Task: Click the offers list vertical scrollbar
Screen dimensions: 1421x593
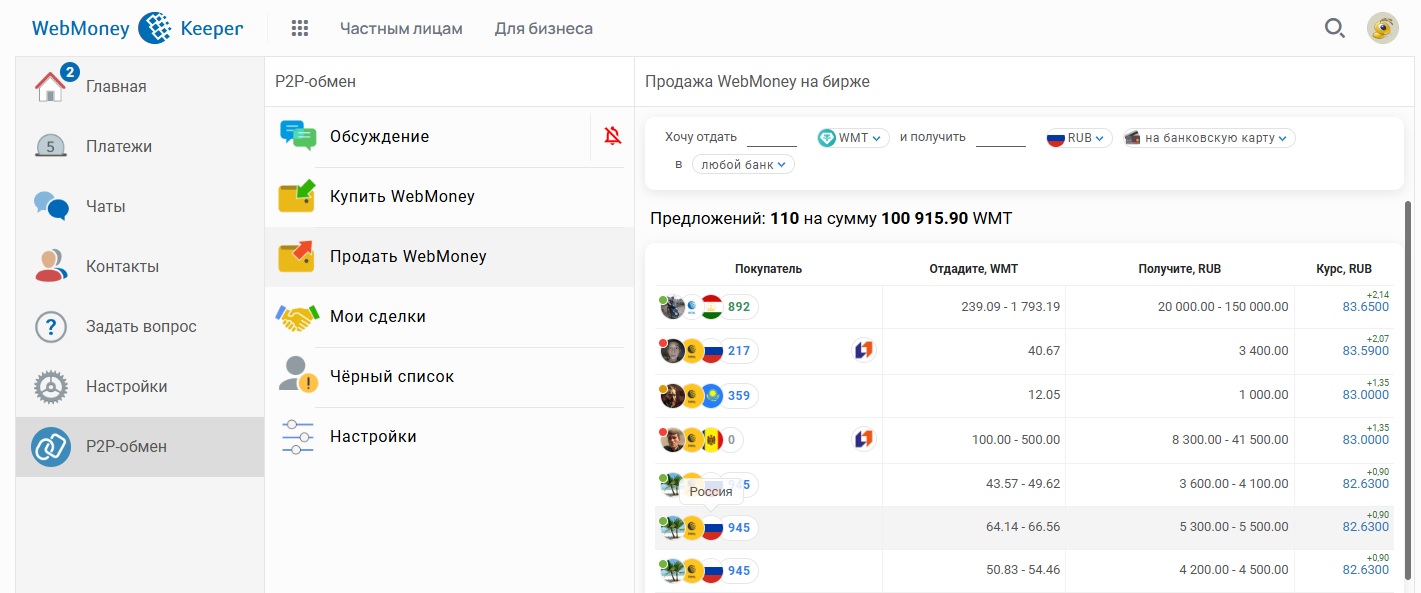Action: [1409, 390]
